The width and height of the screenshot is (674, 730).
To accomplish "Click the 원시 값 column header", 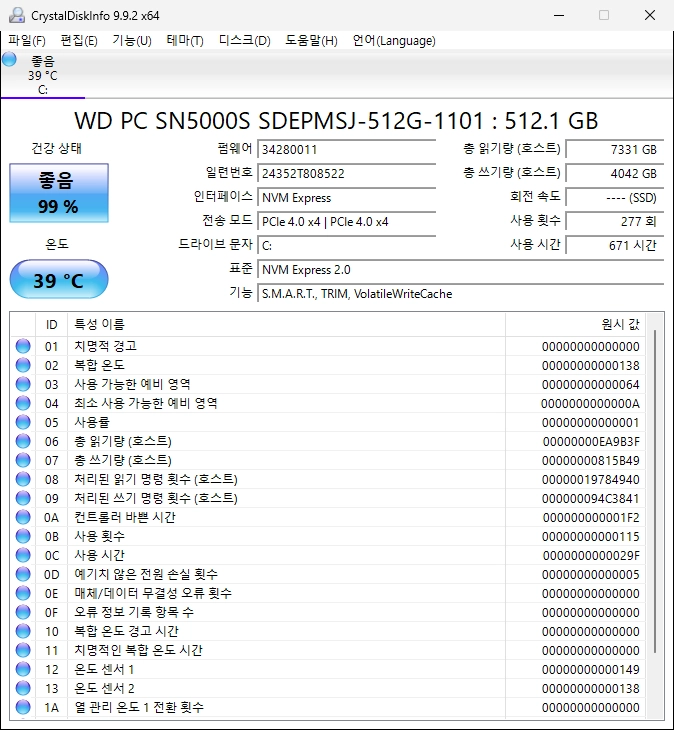I will [x=575, y=324].
